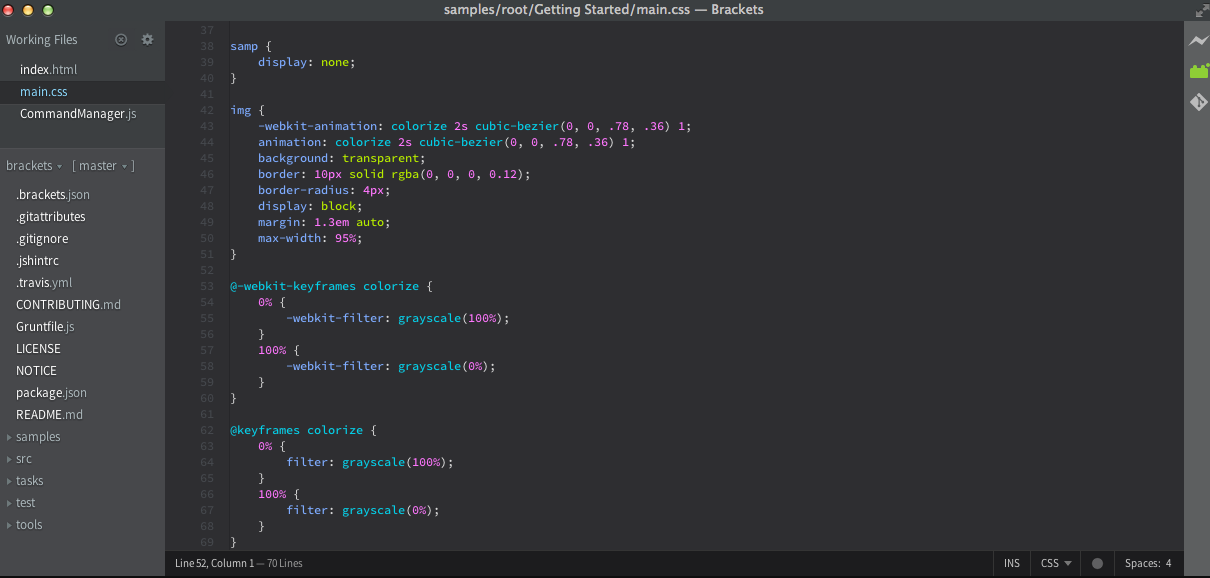Expand the samples folder
The width and height of the screenshot is (1210, 578).
[38, 437]
